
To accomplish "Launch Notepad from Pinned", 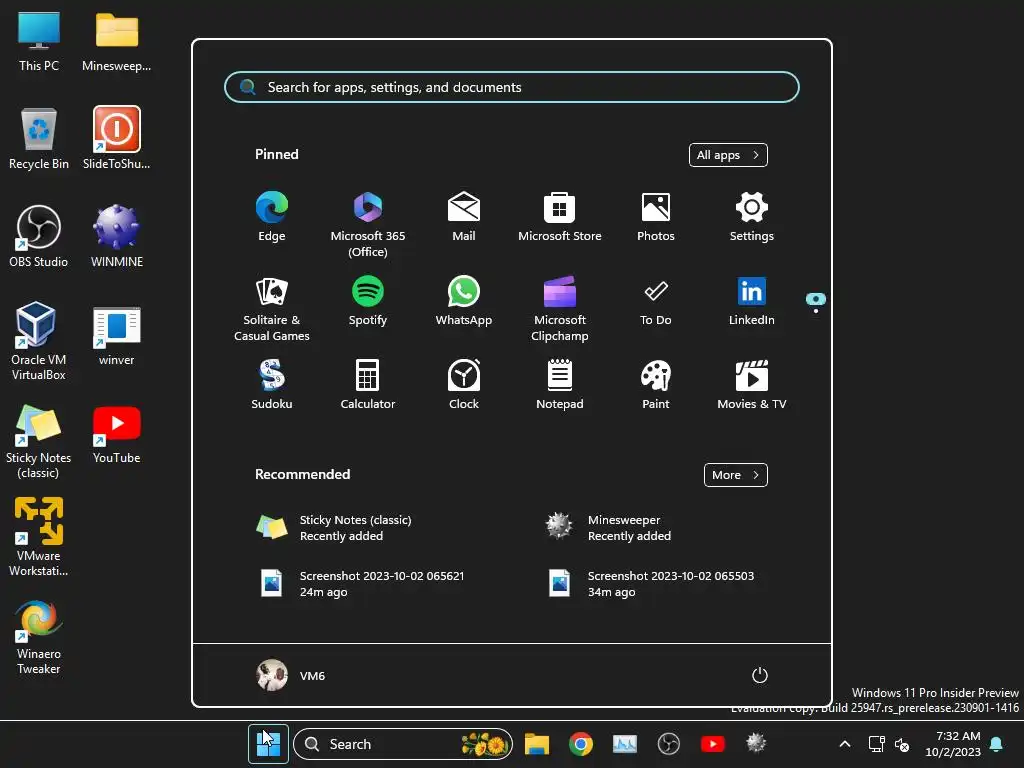I will click(560, 385).
